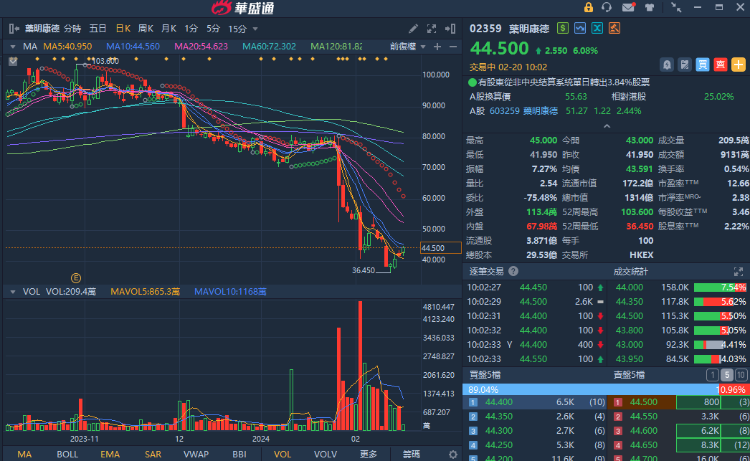Add stock to watchlist with yellow plus
This screenshot has height=461, width=750.
click(738, 65)
